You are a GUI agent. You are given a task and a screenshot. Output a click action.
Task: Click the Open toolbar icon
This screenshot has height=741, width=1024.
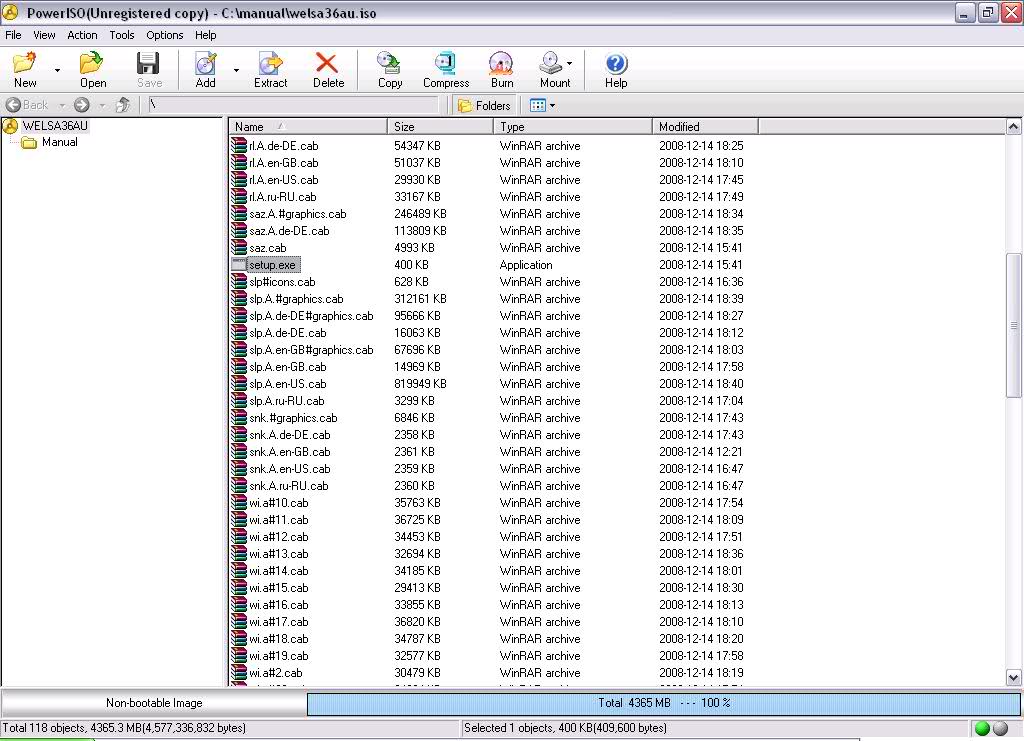92,63
